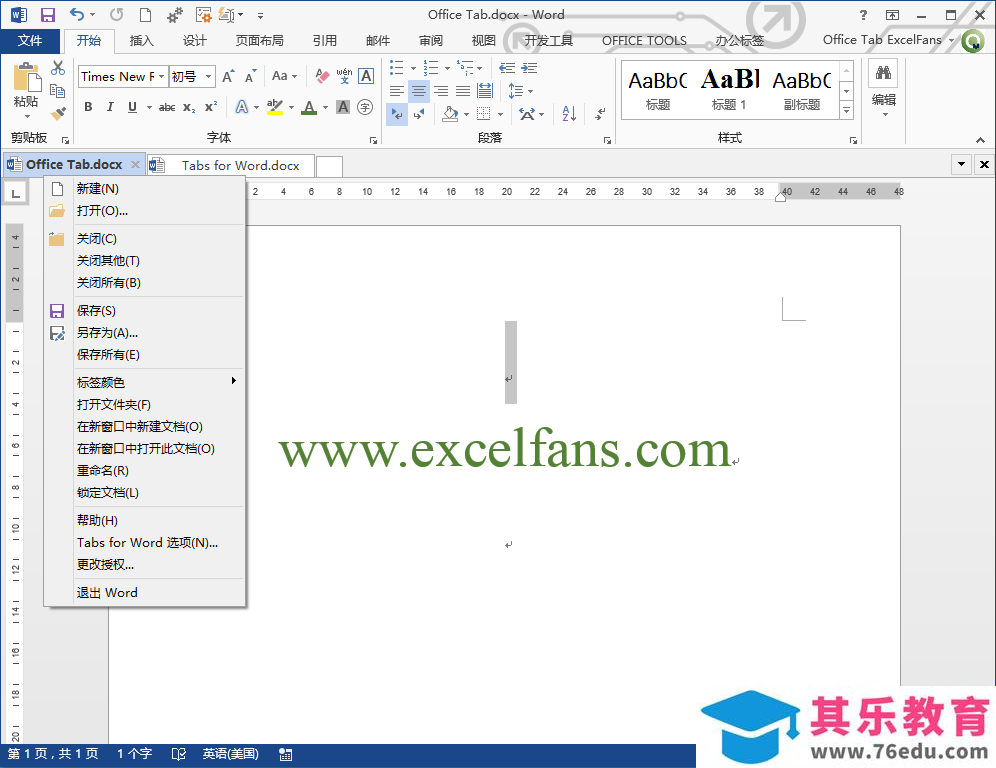Decrease font size with shrink font icon

[250, 76]
